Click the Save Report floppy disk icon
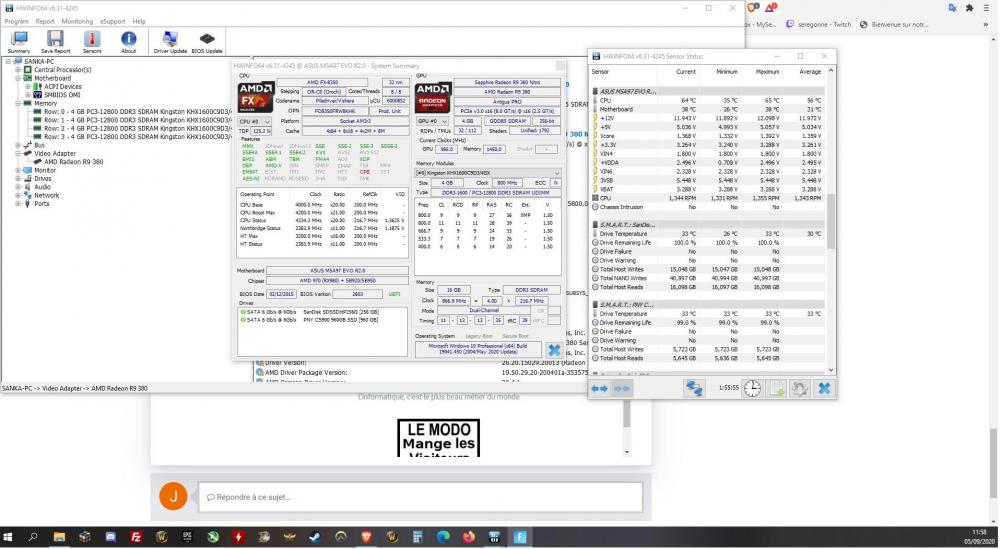The height and width of the screenshot is (549, 1000). click(x=55, y=42)
